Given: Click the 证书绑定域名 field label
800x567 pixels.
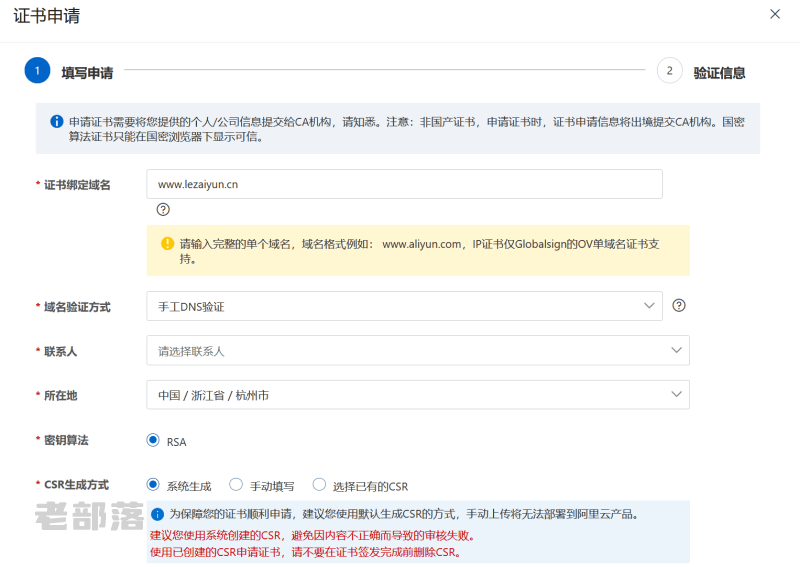Looking at the screenshot, I should point(77,185).
